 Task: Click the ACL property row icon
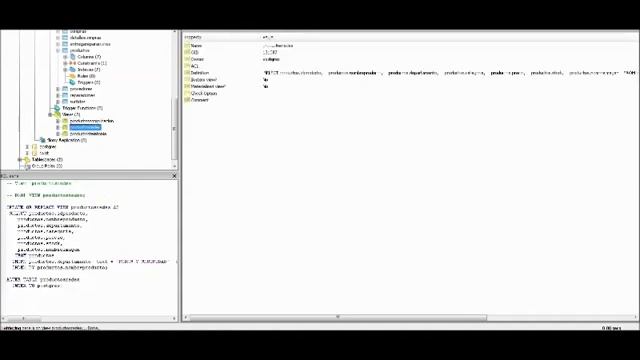click(187, 66)
